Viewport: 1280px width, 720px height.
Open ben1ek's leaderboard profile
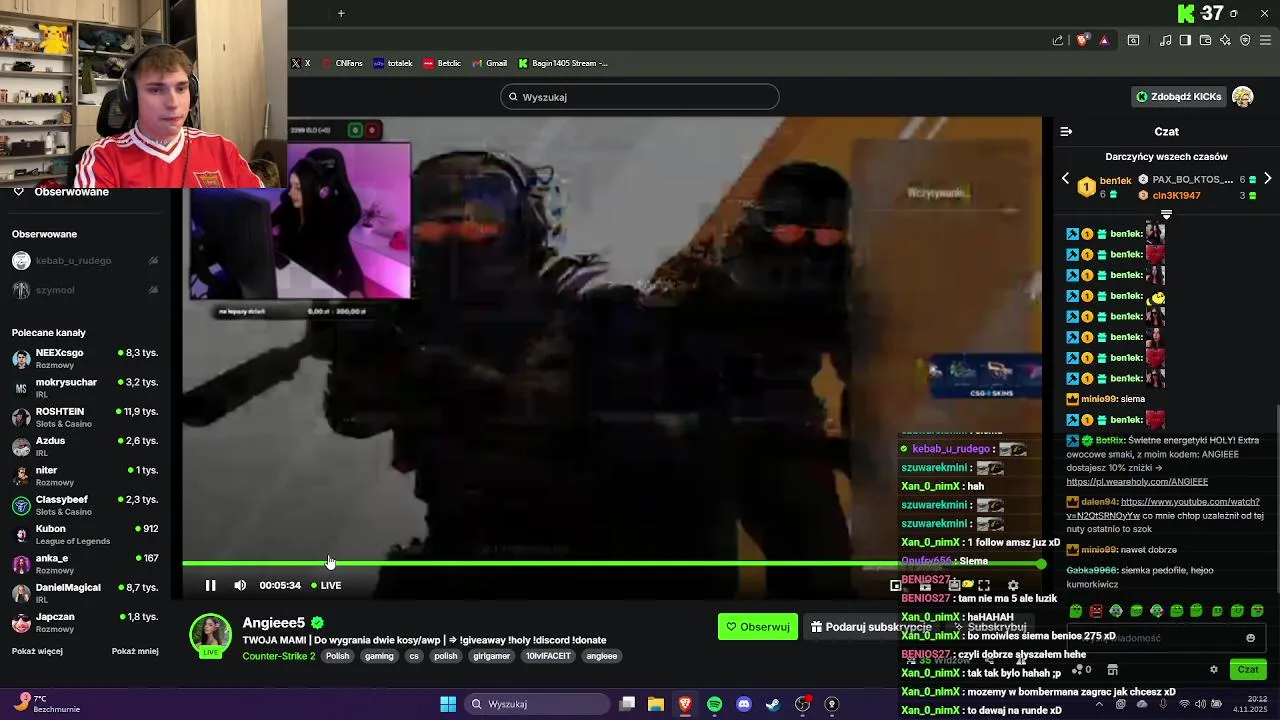point(1105,186)
